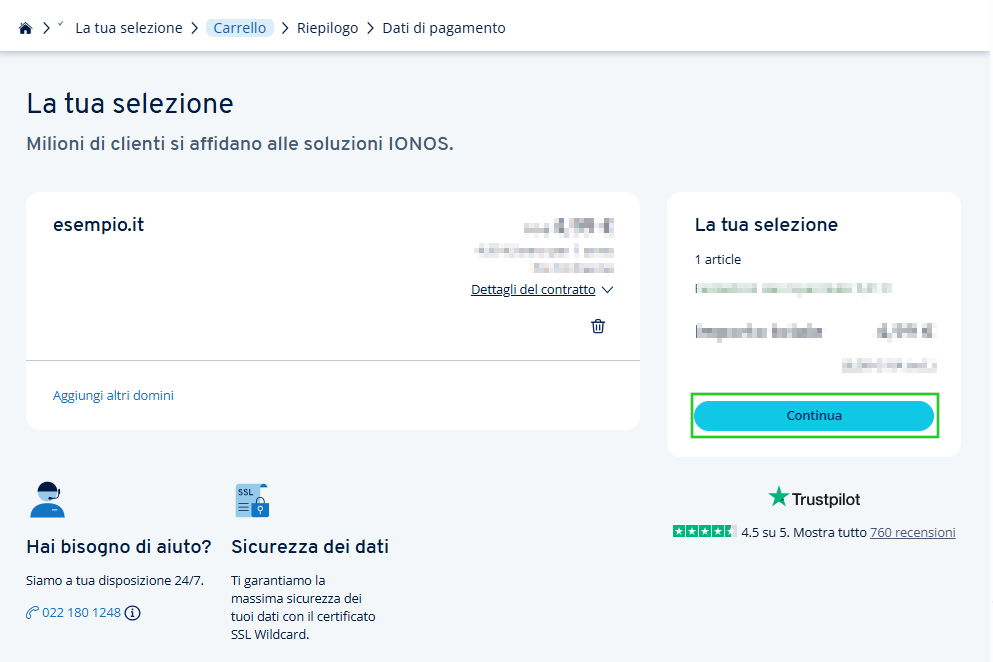993x662 pixels.
Task: Open the trash icon to remove esempio.it
Action: (x=598, y=326)
